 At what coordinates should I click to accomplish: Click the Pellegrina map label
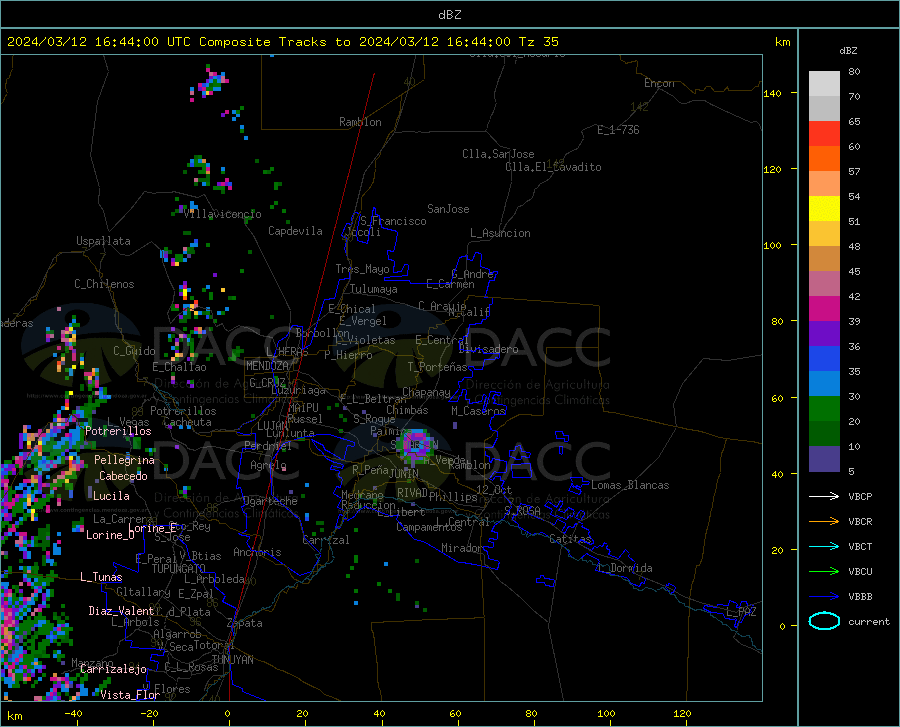pos(125,460)
